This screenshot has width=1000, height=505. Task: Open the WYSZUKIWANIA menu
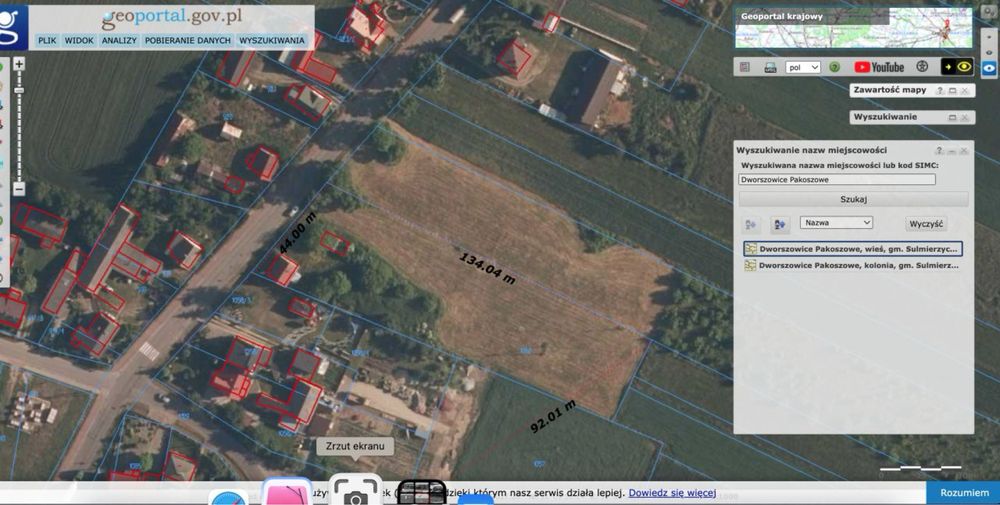coord(272,40)
